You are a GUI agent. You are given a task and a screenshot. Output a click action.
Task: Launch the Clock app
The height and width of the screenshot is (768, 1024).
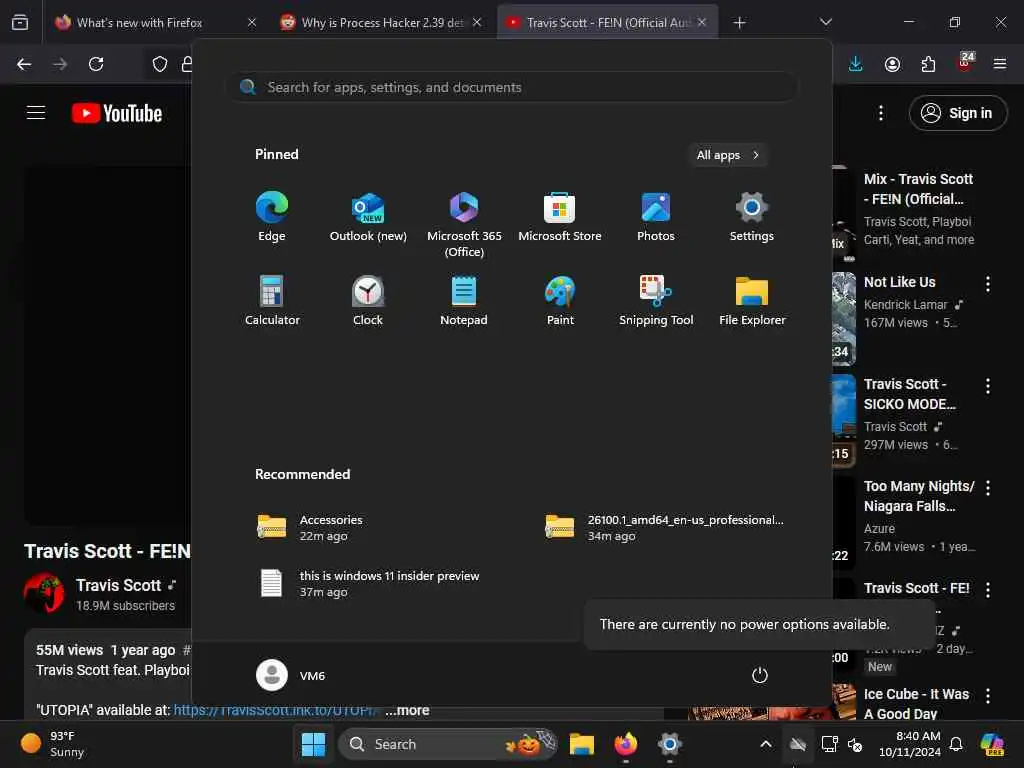point(368,300)
